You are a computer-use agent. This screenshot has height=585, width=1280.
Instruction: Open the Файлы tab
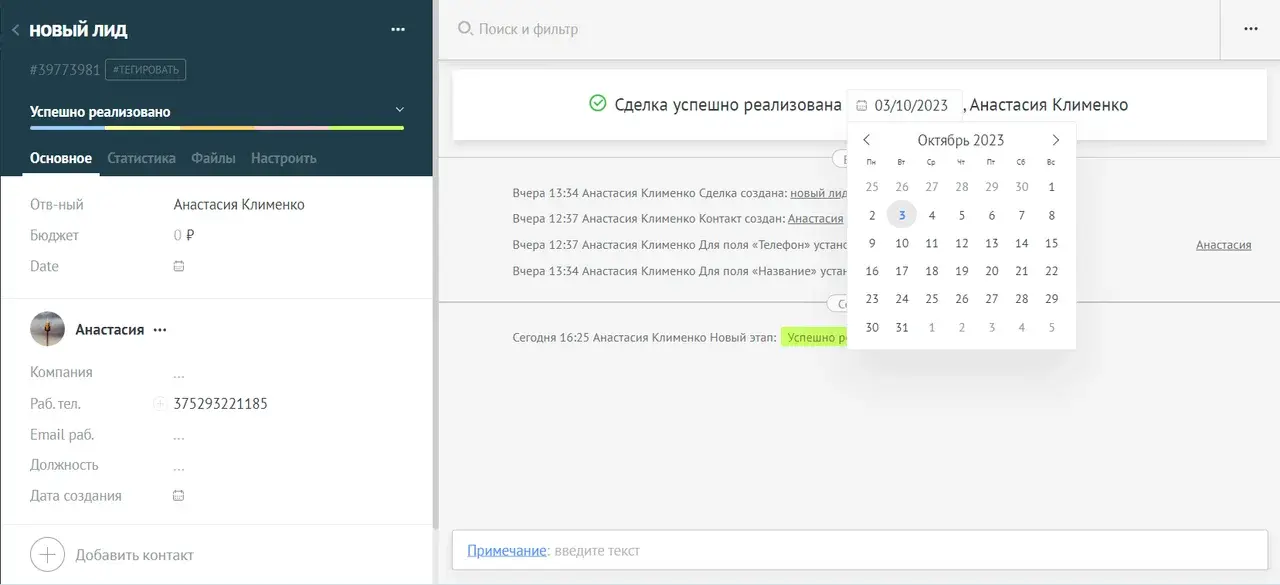tap(213, 158)
